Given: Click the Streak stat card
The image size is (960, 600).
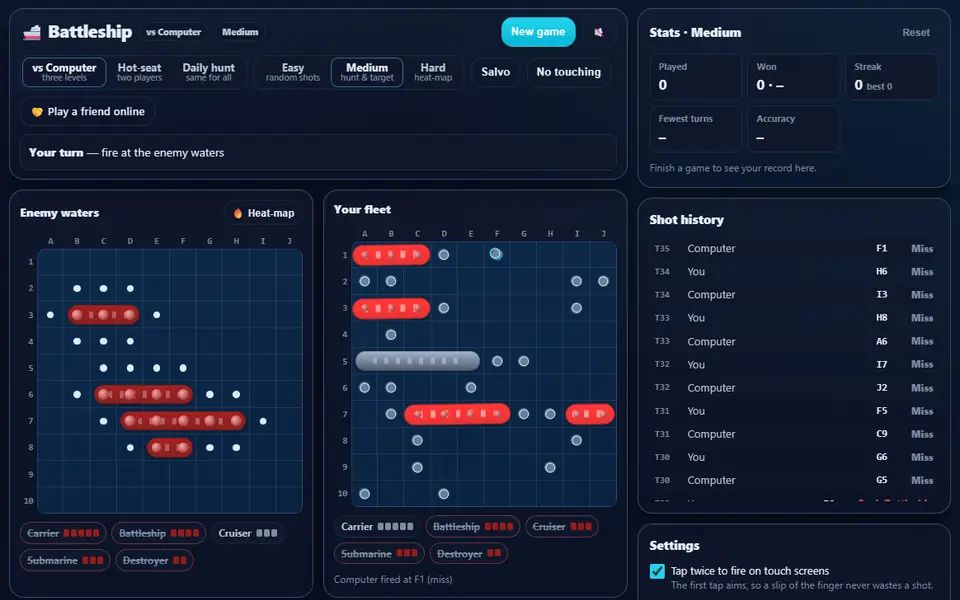Looking at the screenshot, I should (x=891, y=77).
